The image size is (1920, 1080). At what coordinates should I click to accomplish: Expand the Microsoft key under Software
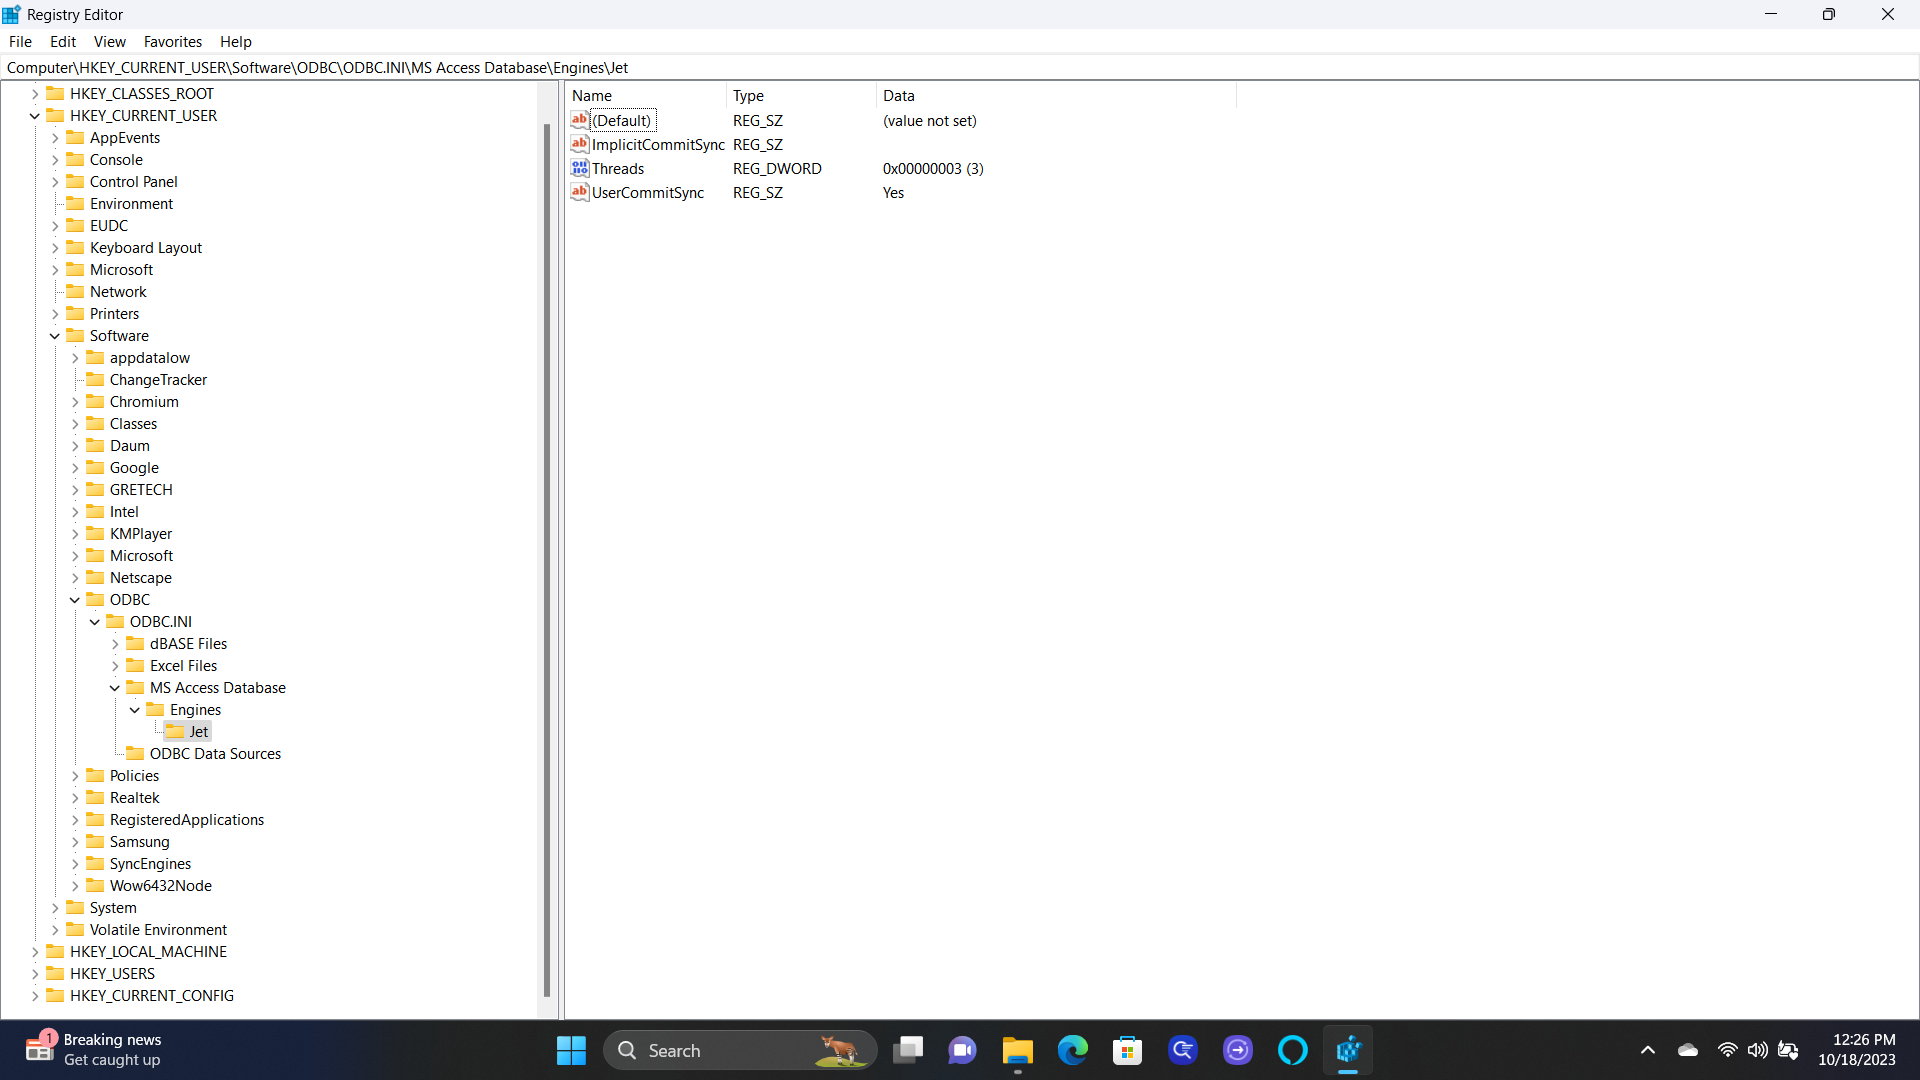(75, 556)
